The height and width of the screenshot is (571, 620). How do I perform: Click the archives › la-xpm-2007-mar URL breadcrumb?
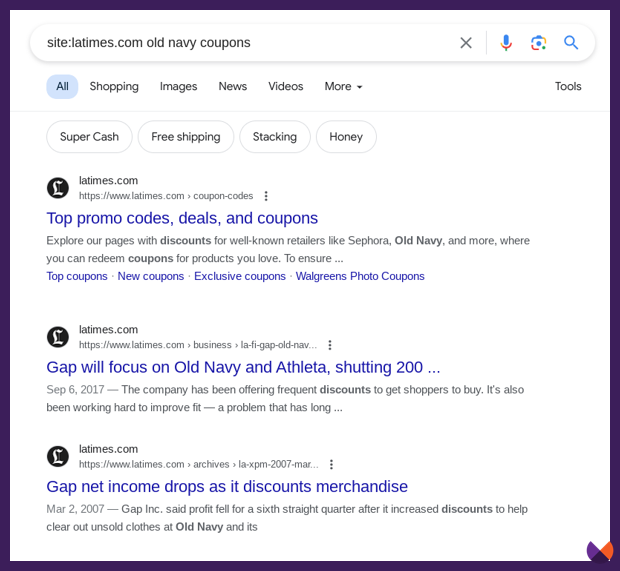(x=198, y=465)
